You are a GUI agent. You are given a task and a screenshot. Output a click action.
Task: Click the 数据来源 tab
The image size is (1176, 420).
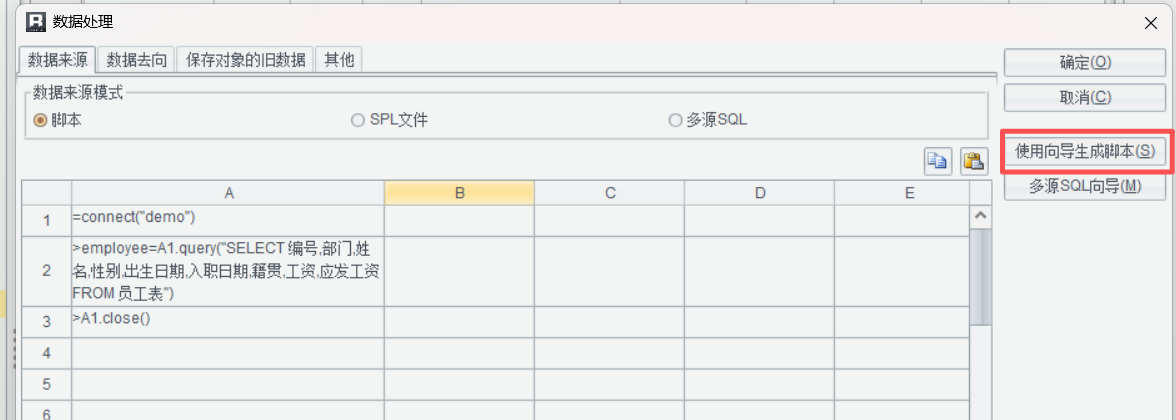point(58,60)
